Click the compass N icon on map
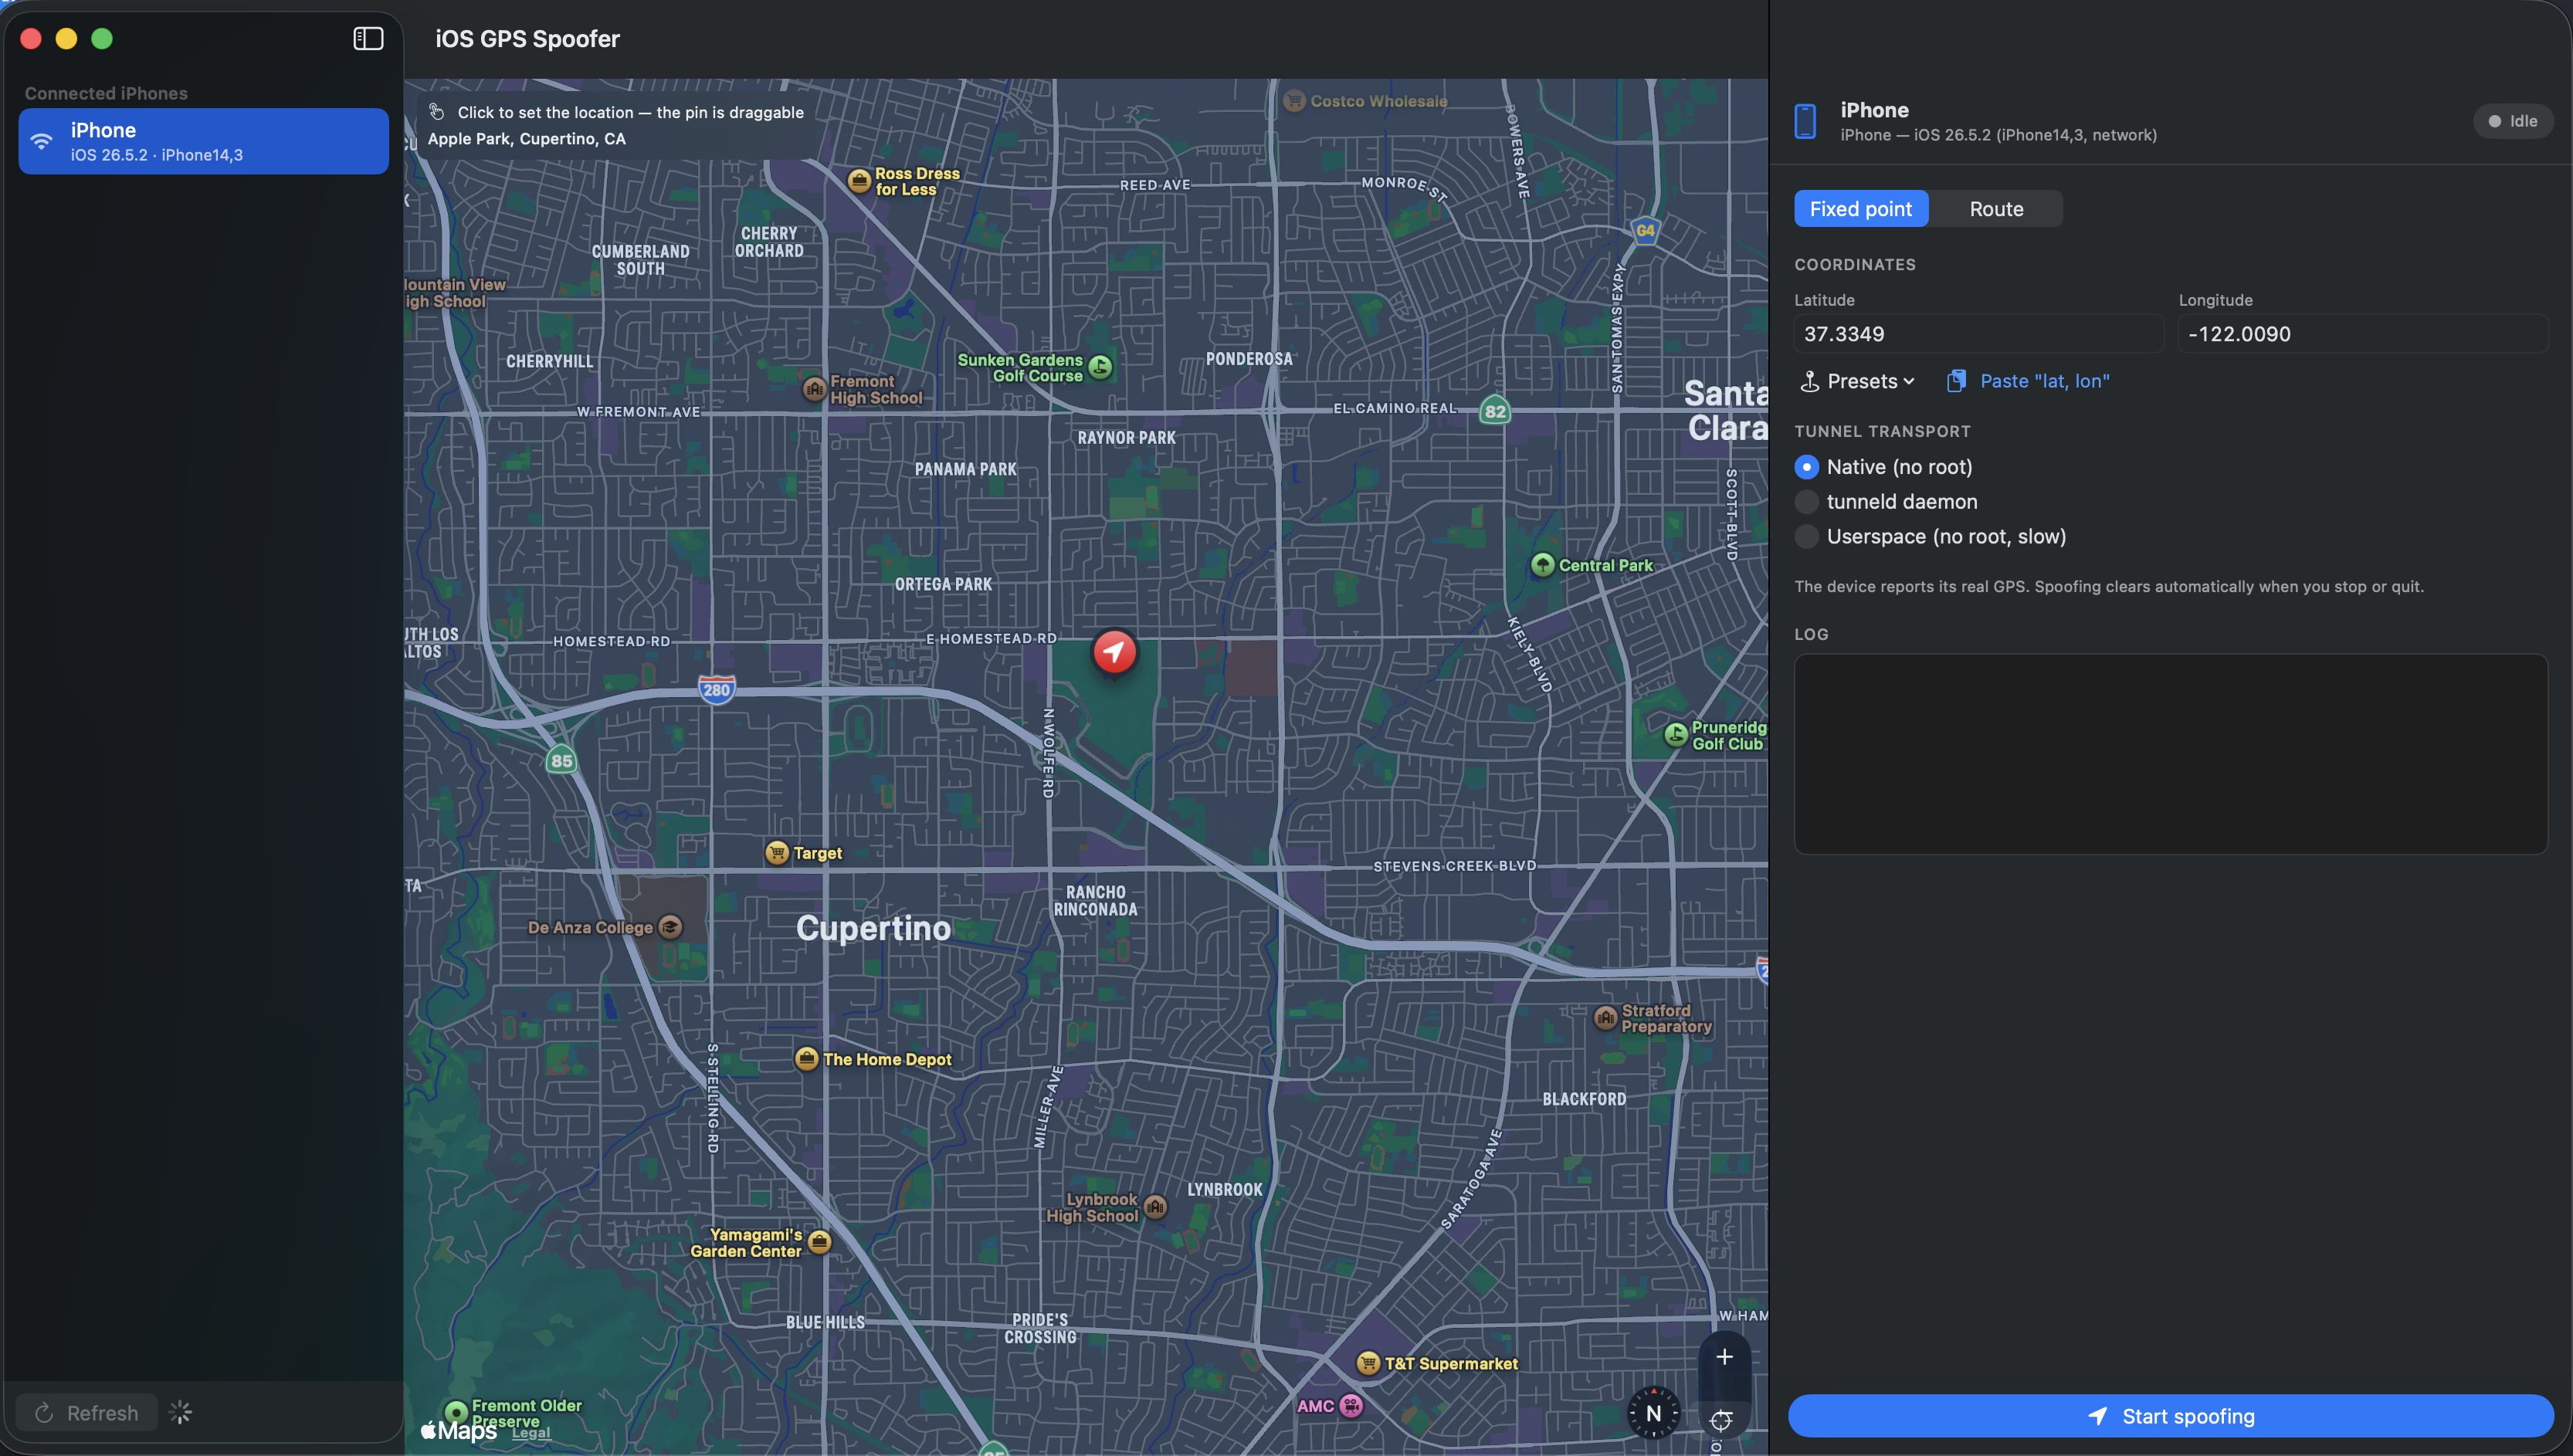Viewport: 2573px width, 1456px height. pyautogui.click(x=1653, y=1413)
